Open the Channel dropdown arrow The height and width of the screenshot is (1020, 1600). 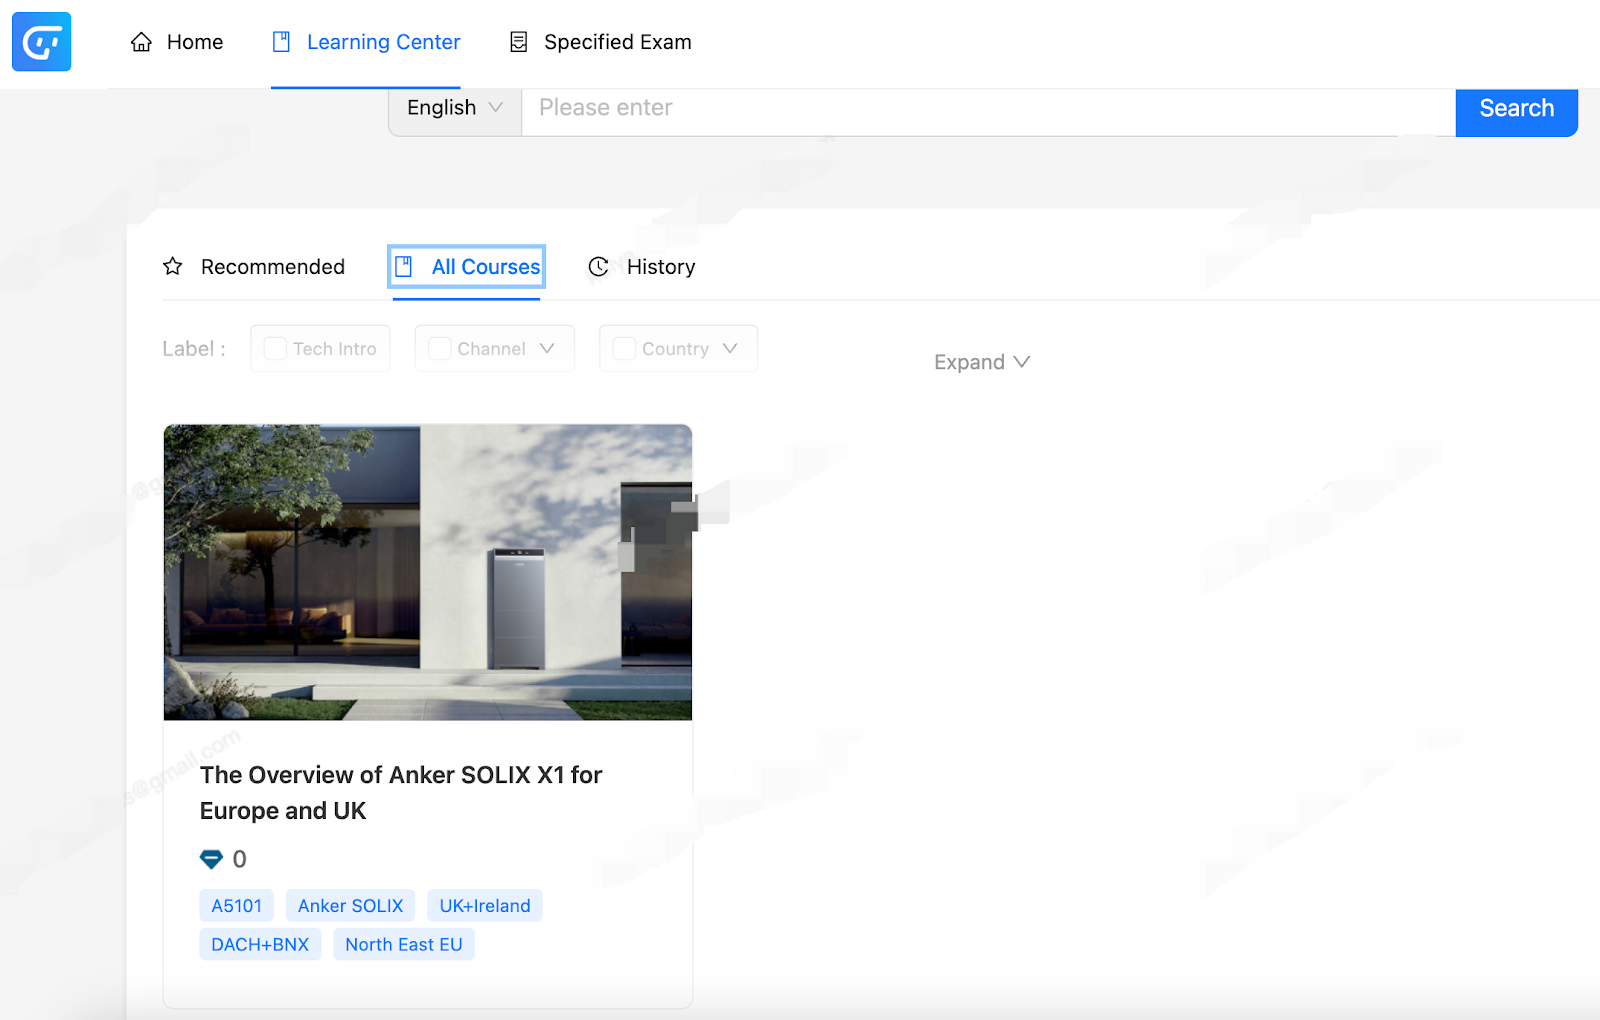(547, 348)
